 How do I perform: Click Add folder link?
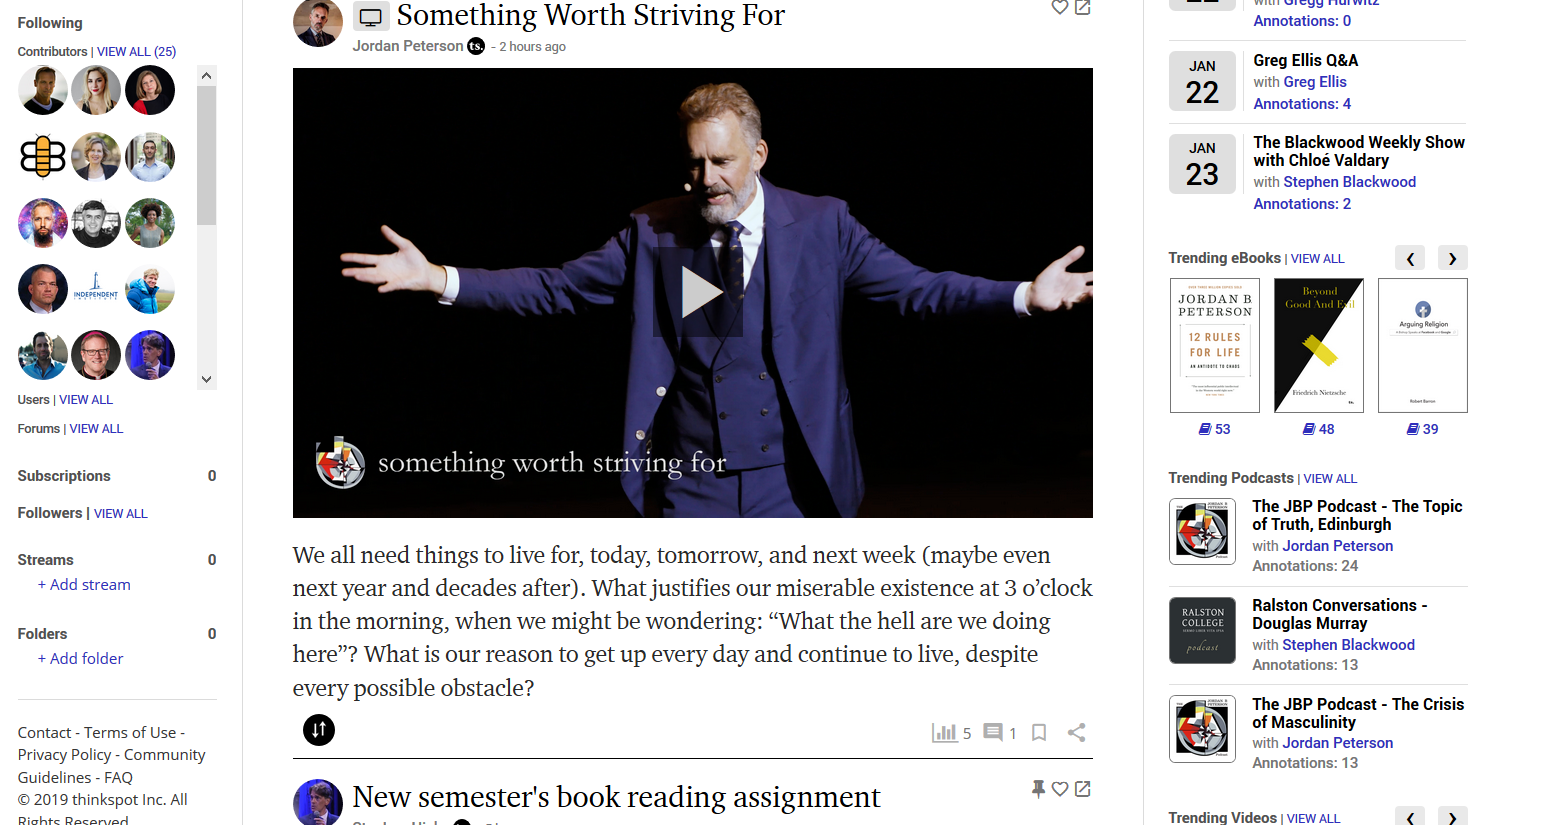click(x=81, y=658)
